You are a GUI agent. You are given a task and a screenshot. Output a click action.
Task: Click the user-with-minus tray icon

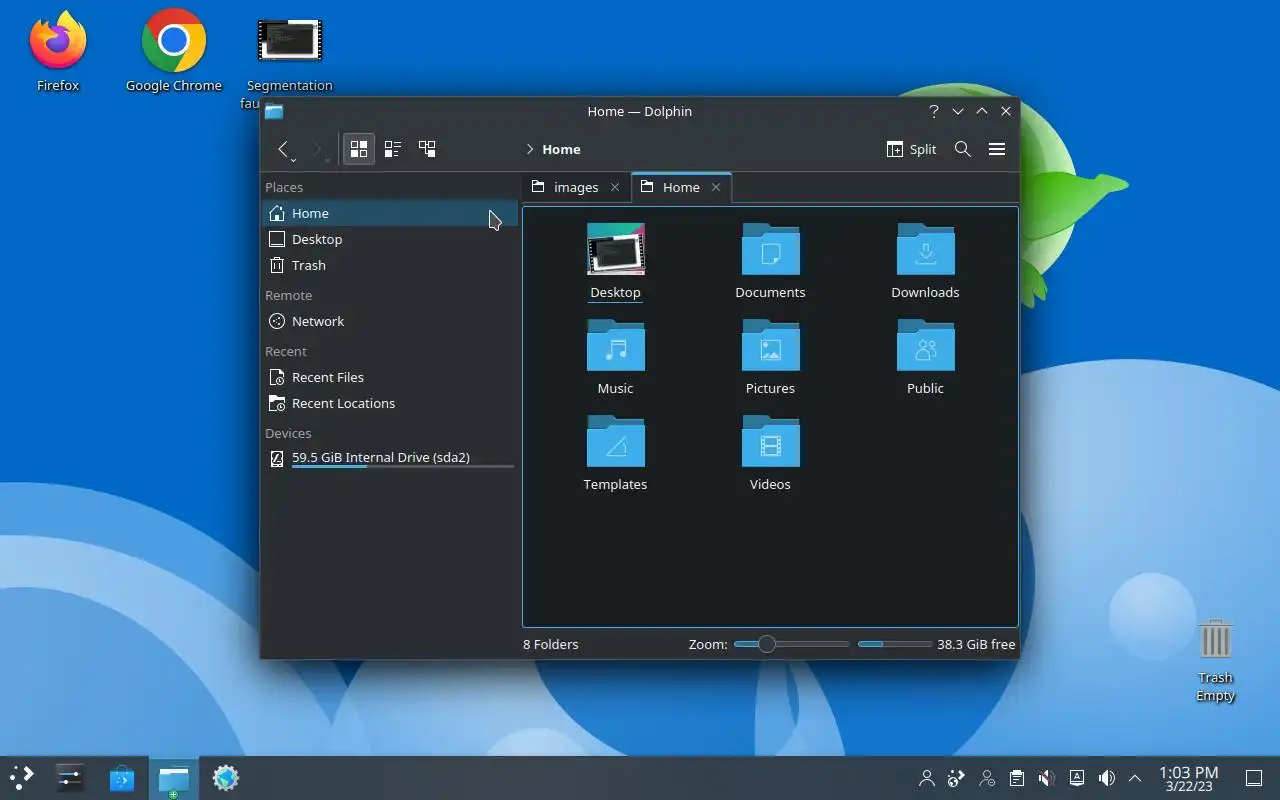(x=987, y=777)
